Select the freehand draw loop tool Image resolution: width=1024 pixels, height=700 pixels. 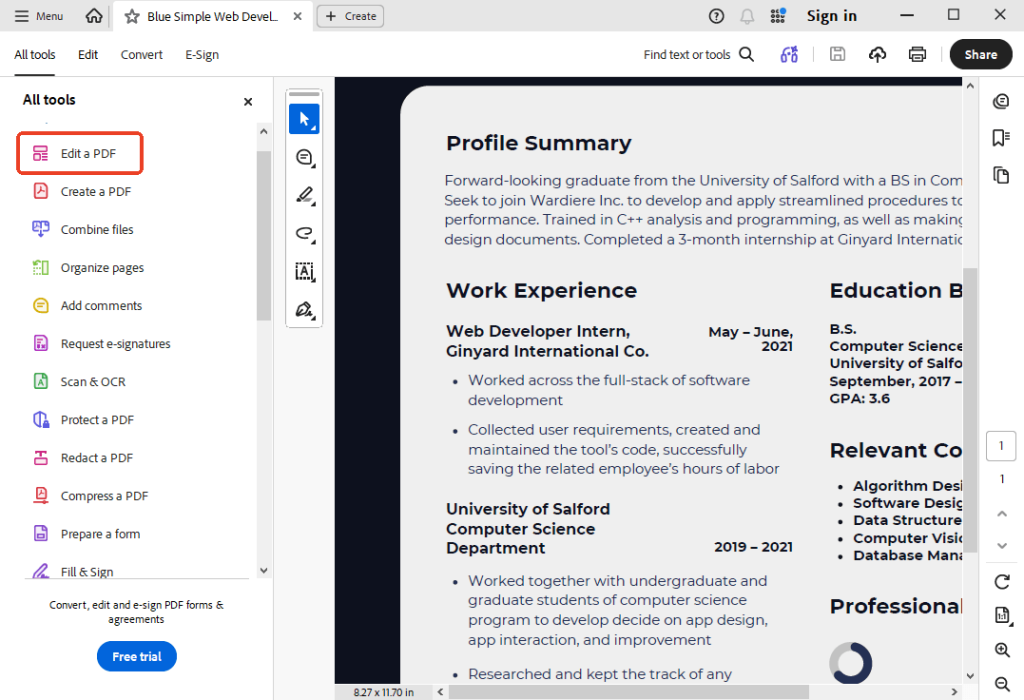click(x=304, y=233)
